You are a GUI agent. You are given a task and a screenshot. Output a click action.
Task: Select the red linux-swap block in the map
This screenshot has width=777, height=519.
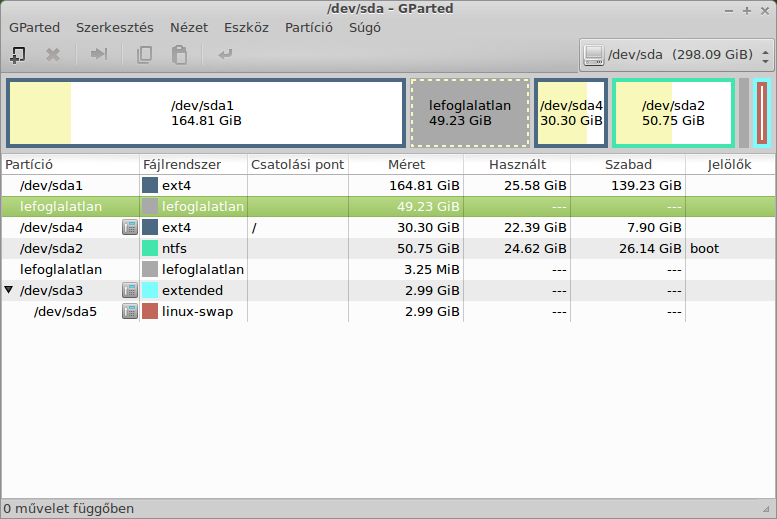(x=762, y=113)
